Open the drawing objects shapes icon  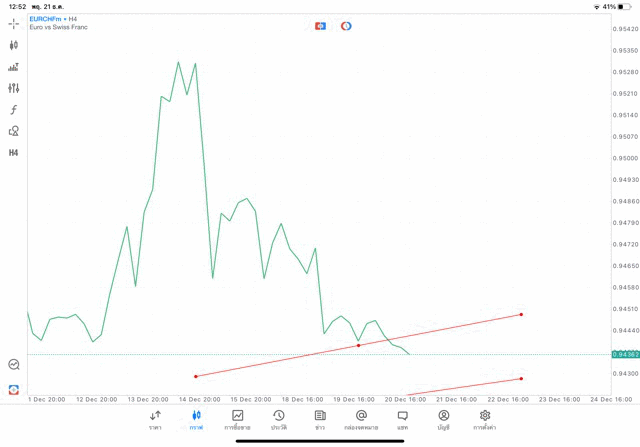click(14, 131)
